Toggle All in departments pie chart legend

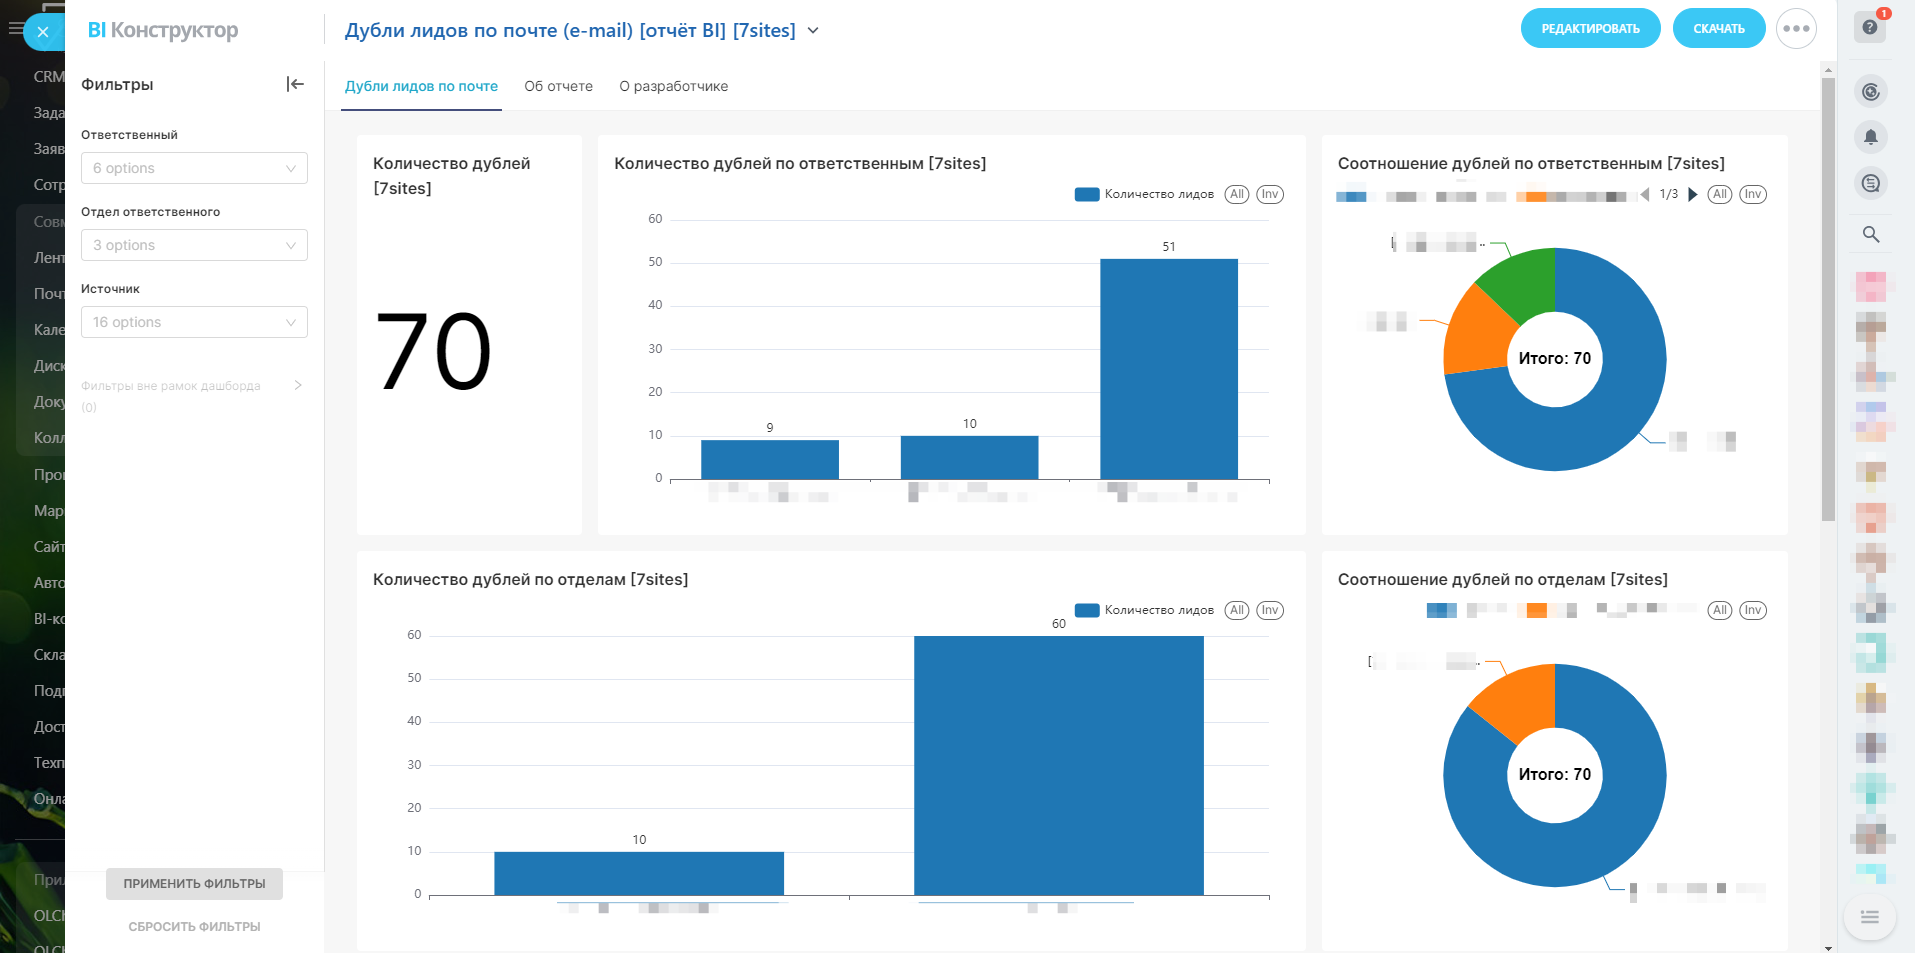click(1720, 610)
